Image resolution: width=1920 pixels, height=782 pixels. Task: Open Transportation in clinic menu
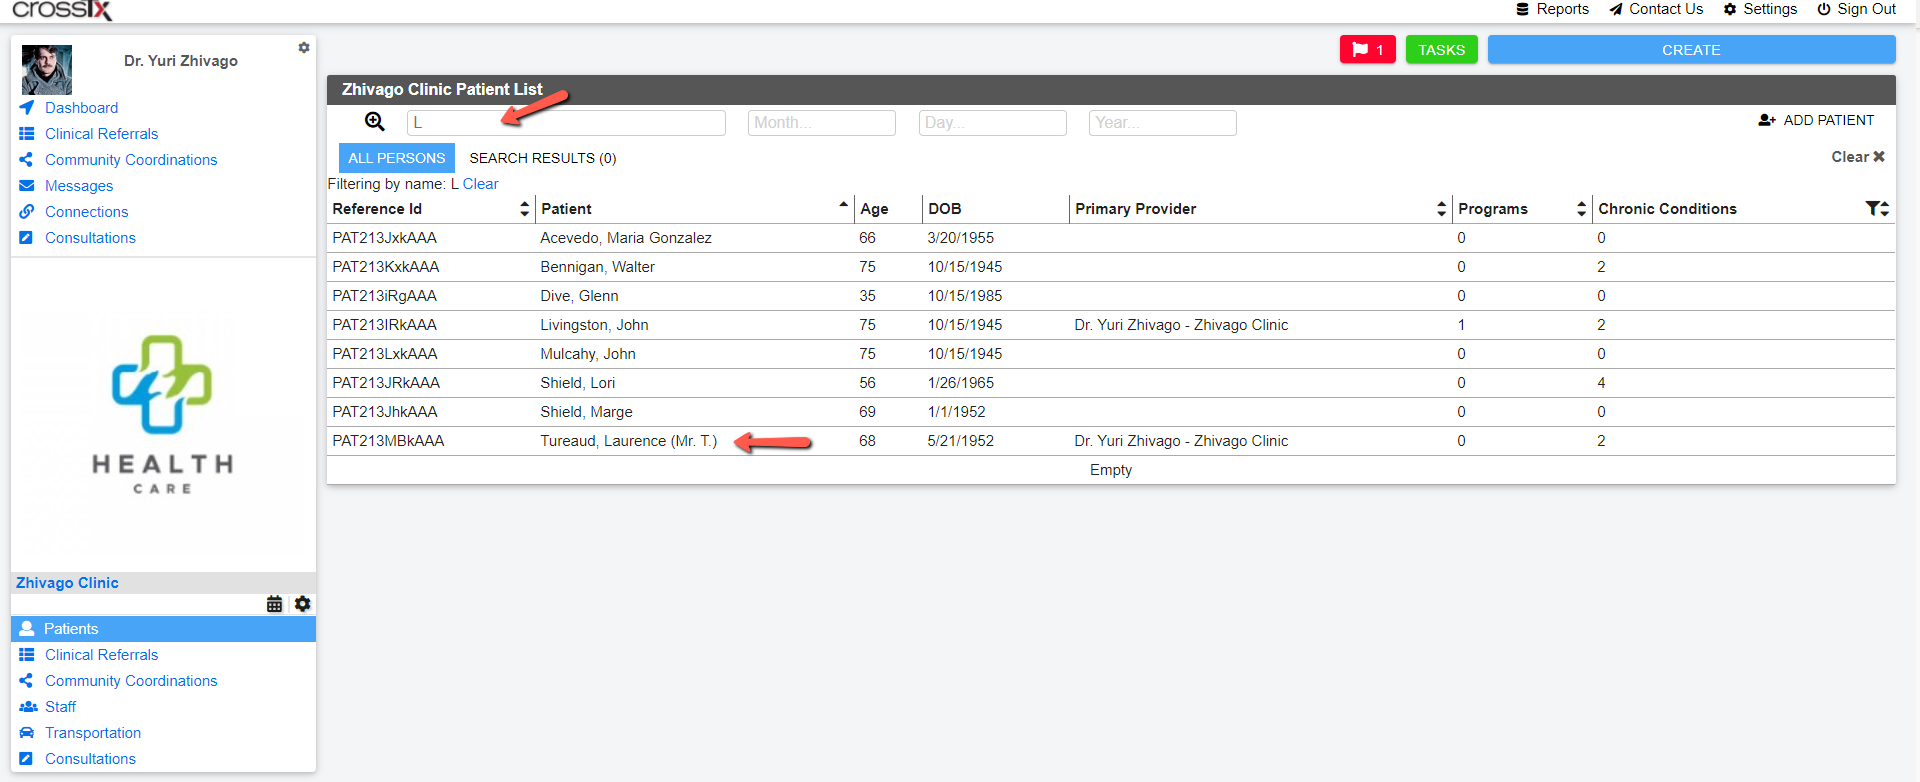coord(93,733)
